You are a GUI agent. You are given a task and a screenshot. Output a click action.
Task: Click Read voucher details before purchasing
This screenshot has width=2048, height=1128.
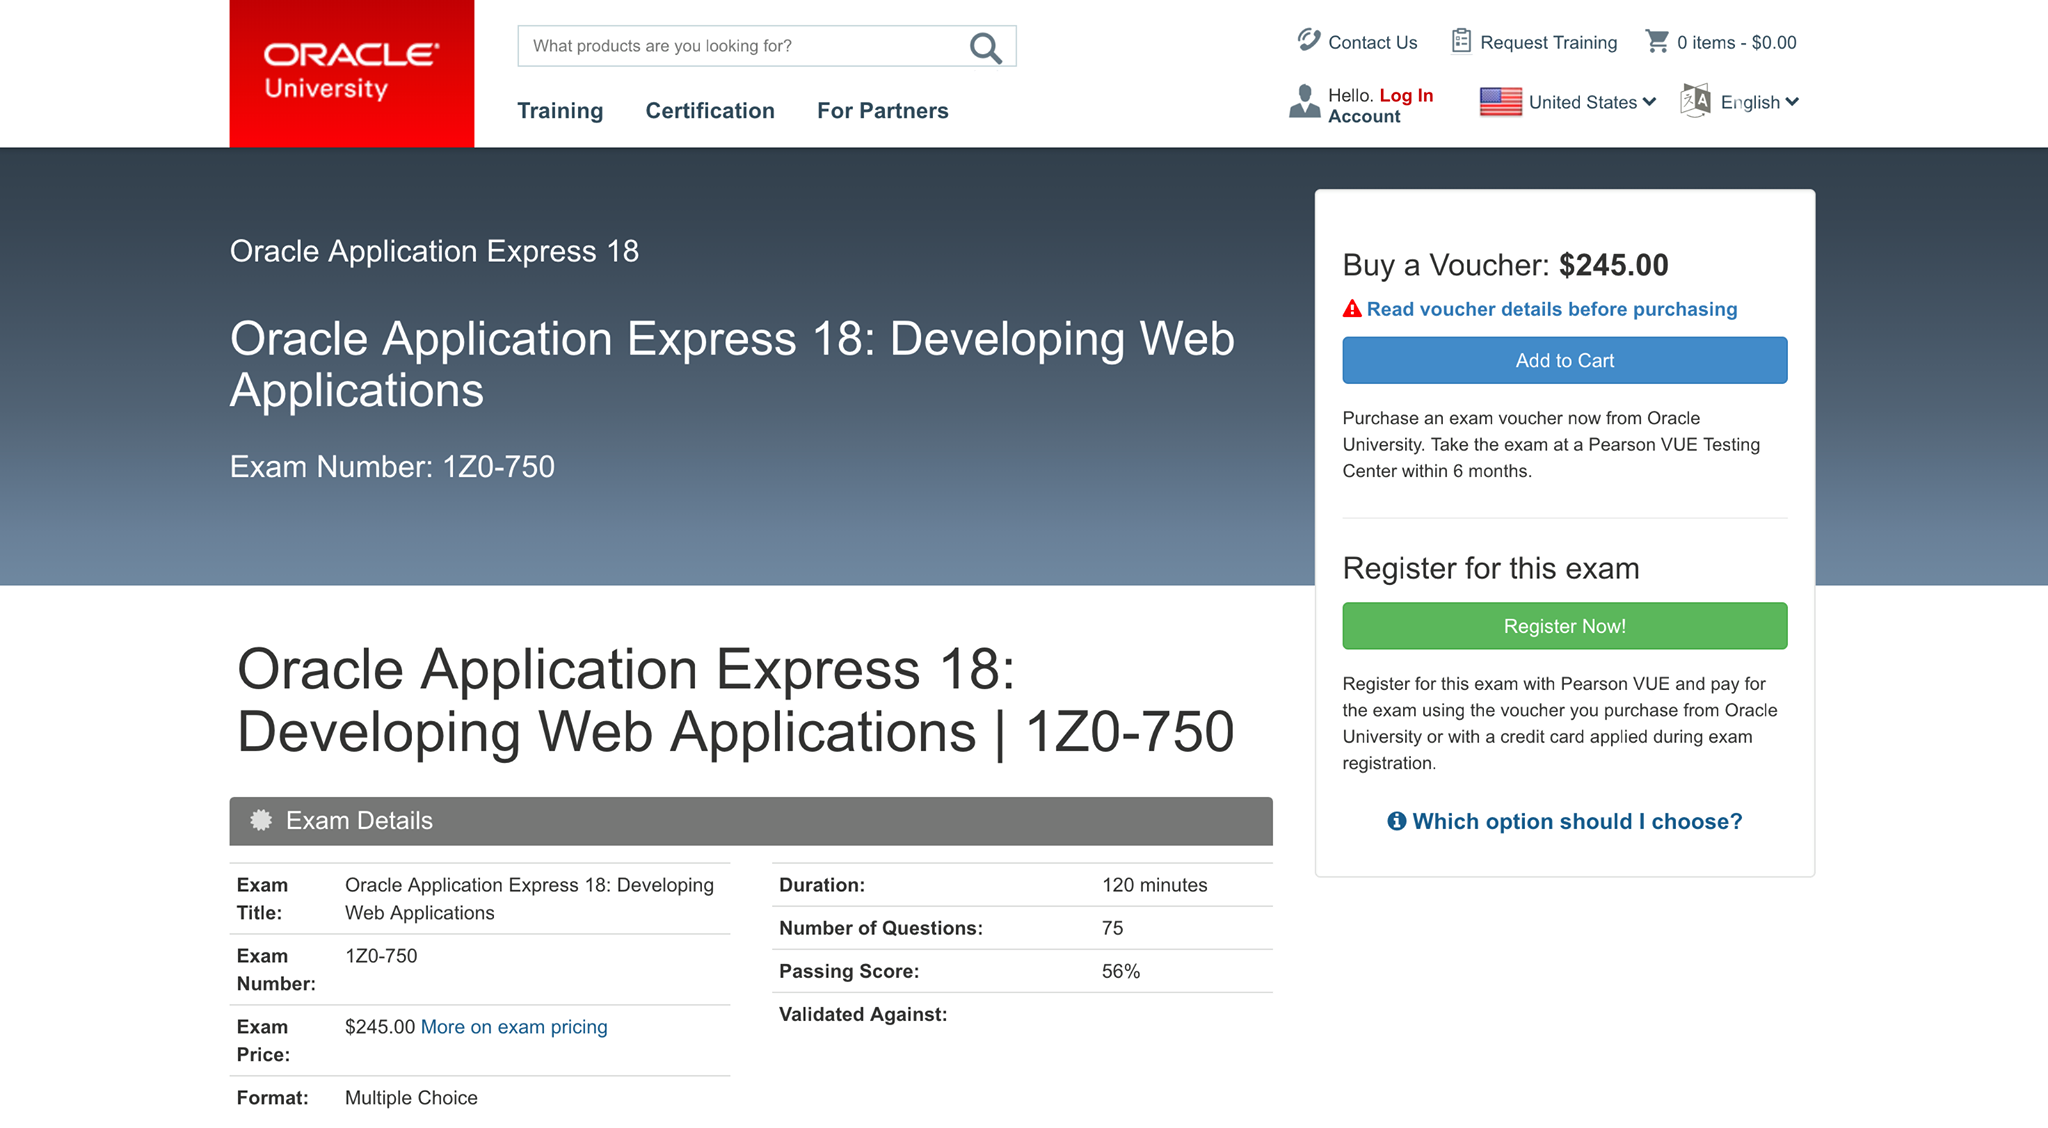(1552, 309)
